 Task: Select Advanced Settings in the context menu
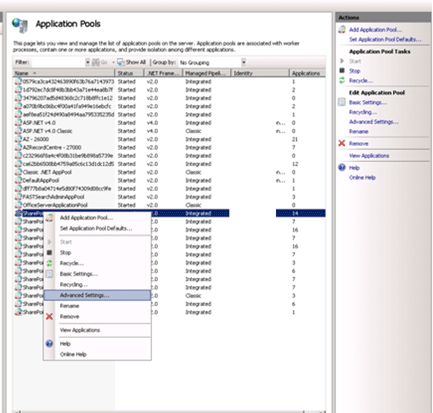click(97, 295)
